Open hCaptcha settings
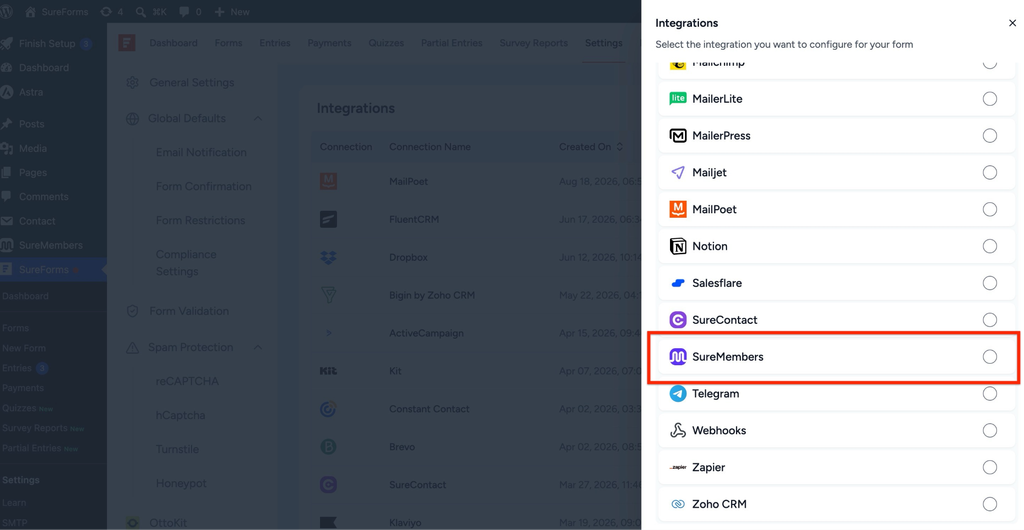The image size is (1024, 530). (x=180, y=415)
